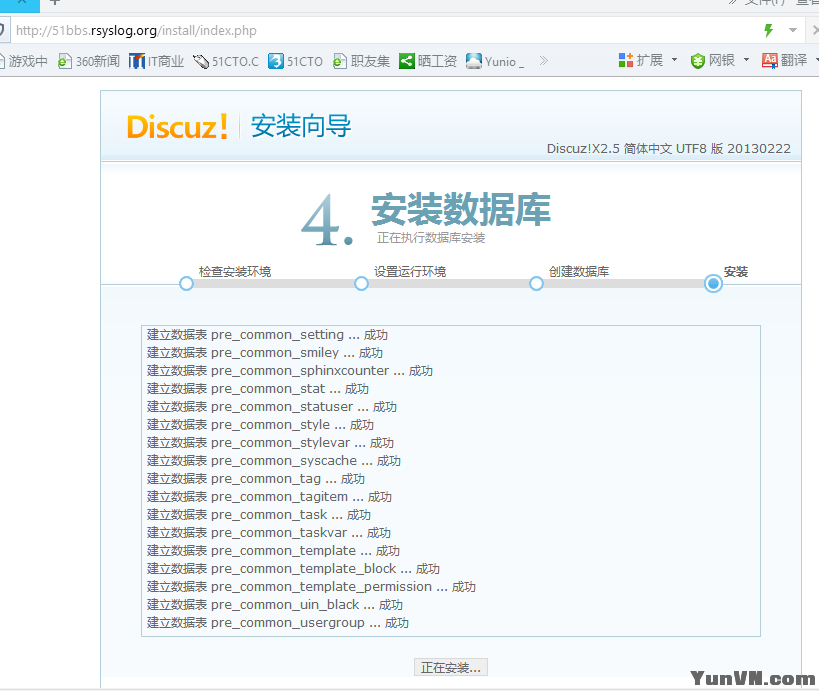Open the 51CTO.C bookmark
819x691 pixels.
(226, 61)
